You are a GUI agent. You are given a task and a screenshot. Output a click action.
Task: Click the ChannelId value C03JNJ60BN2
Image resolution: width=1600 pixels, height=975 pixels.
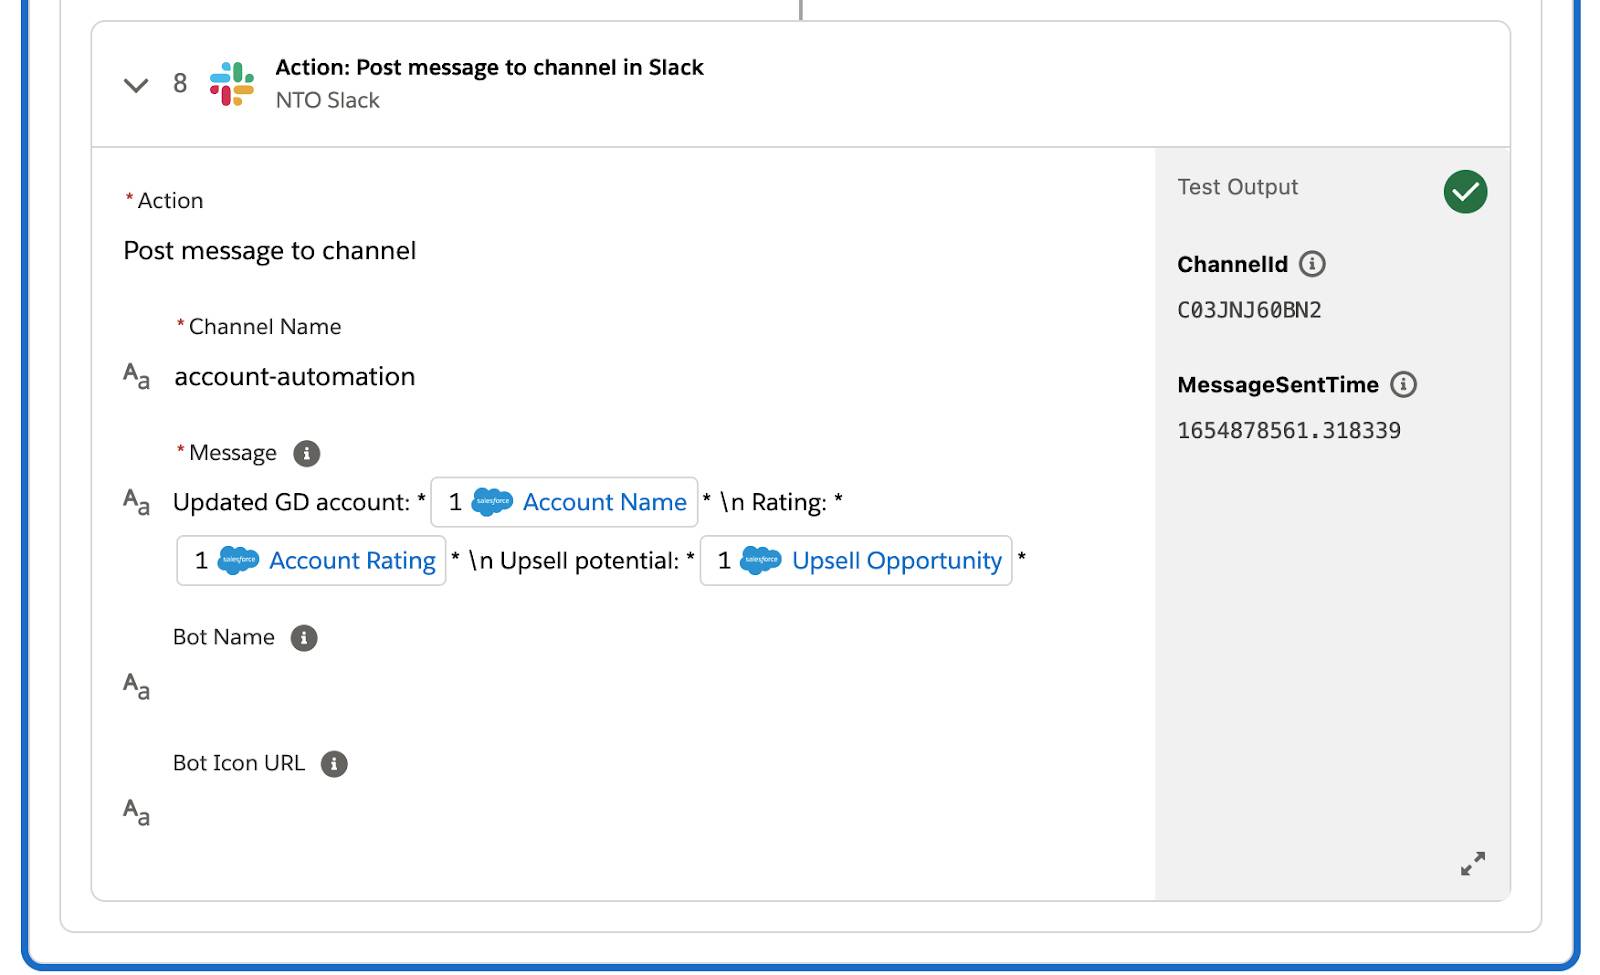(x=1249, y=310)
